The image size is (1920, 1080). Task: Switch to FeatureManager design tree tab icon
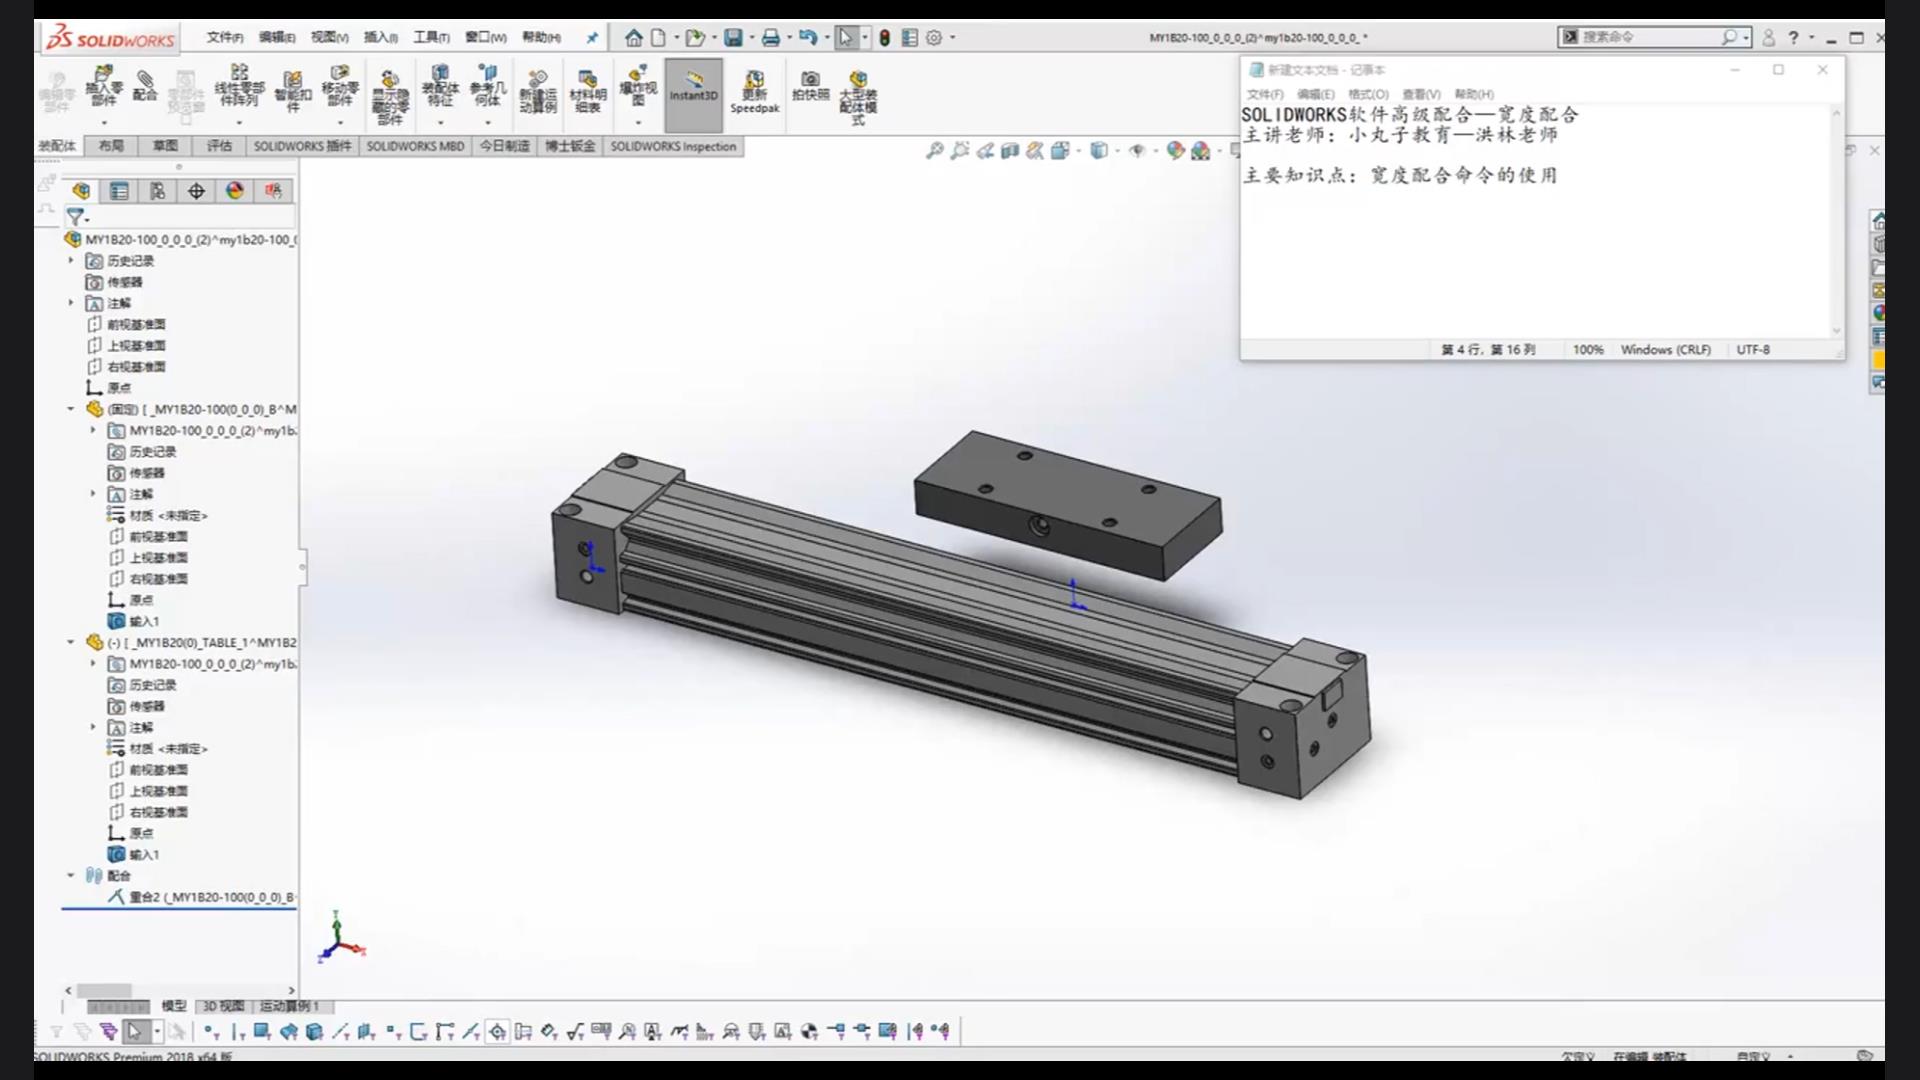pyautogui.click(x=81, y=191)
